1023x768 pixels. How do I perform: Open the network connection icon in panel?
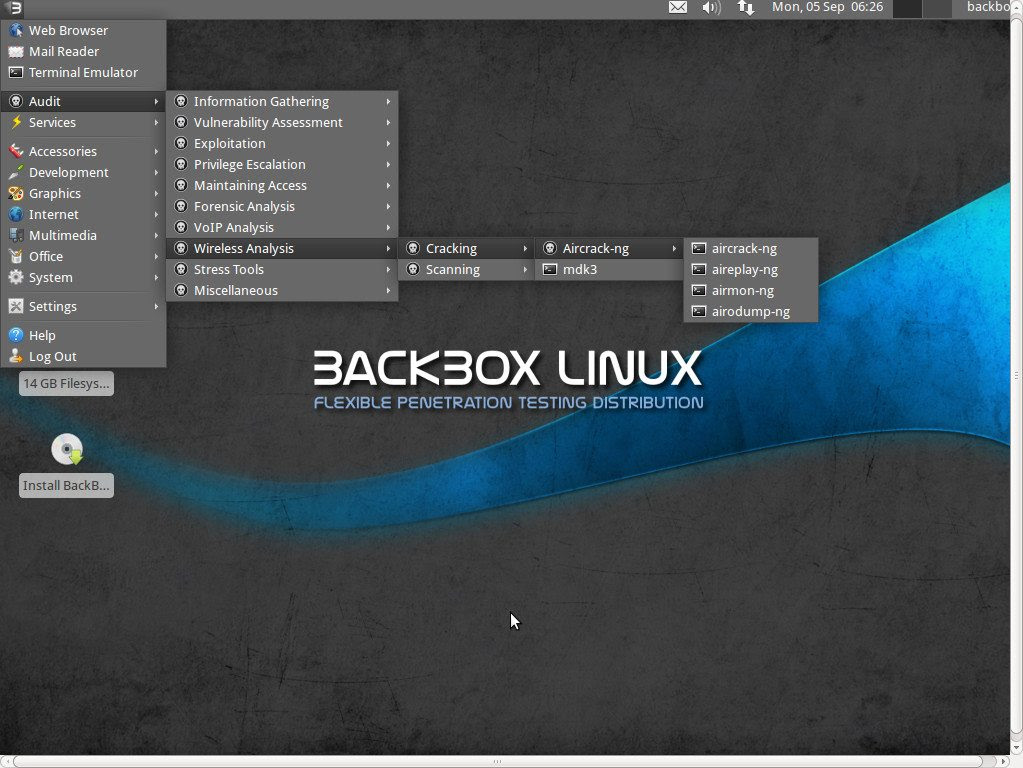[x=746, y=7]
